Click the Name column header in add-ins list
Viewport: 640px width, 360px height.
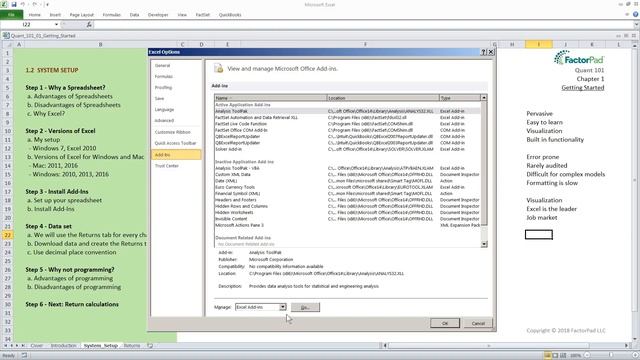[x=271, y=98]
